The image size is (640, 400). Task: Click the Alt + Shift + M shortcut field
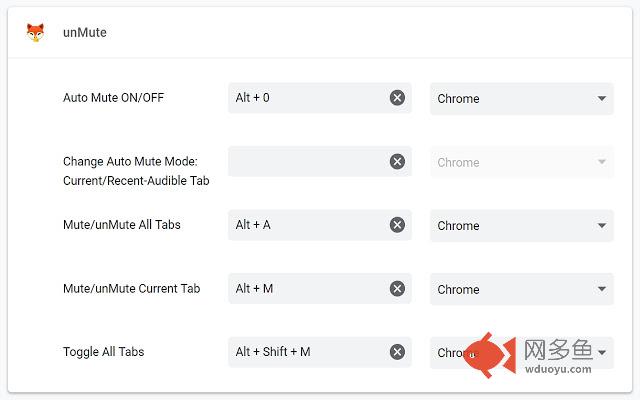click(305, 352)
